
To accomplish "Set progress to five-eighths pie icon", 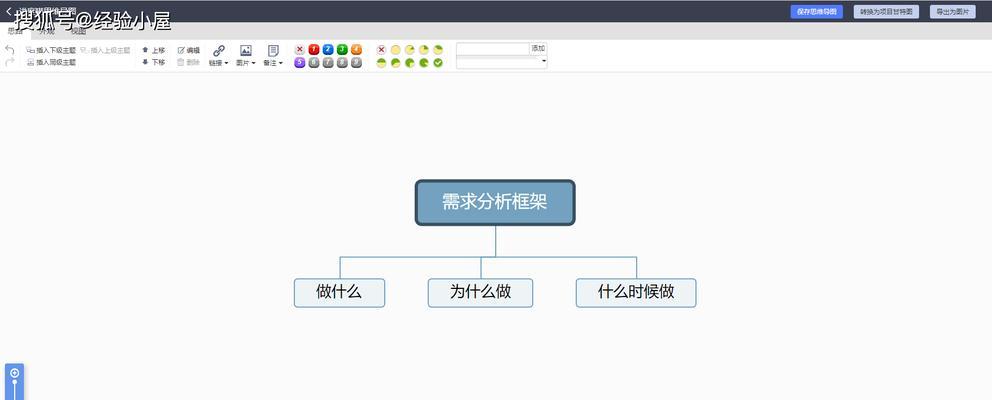I will [x=395, y=63].
